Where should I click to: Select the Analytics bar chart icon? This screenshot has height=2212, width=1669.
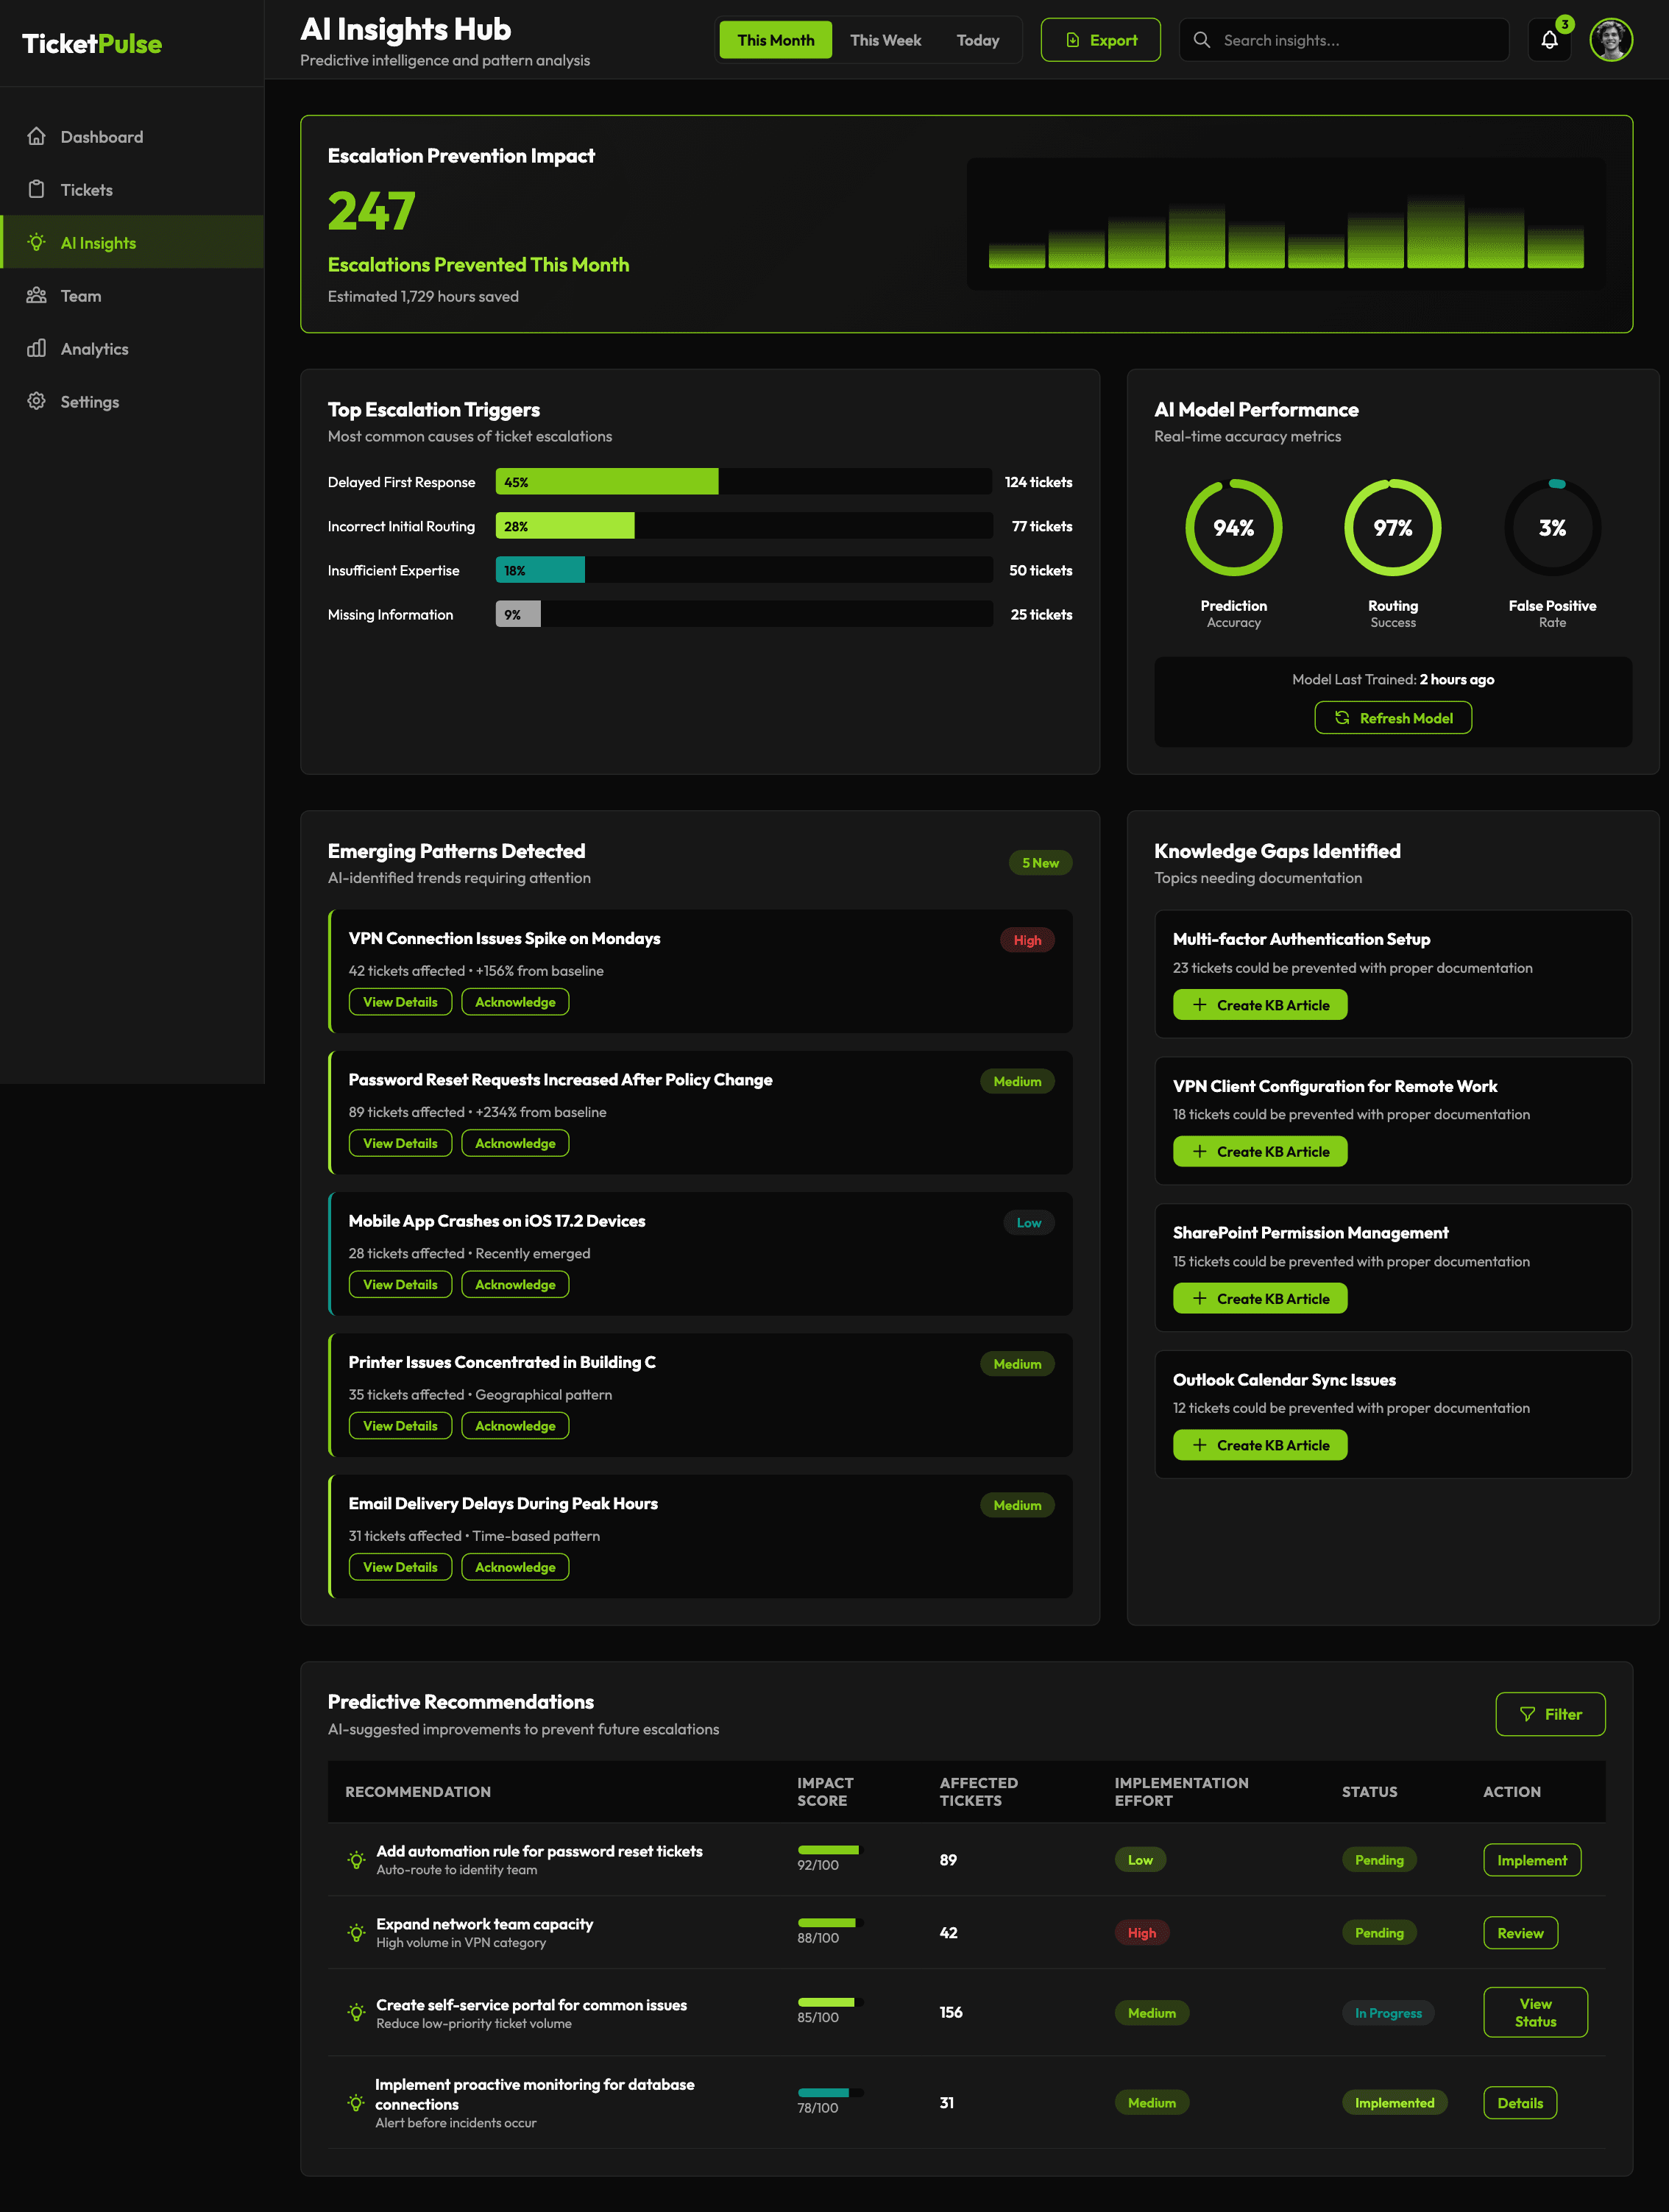(37, 348)
